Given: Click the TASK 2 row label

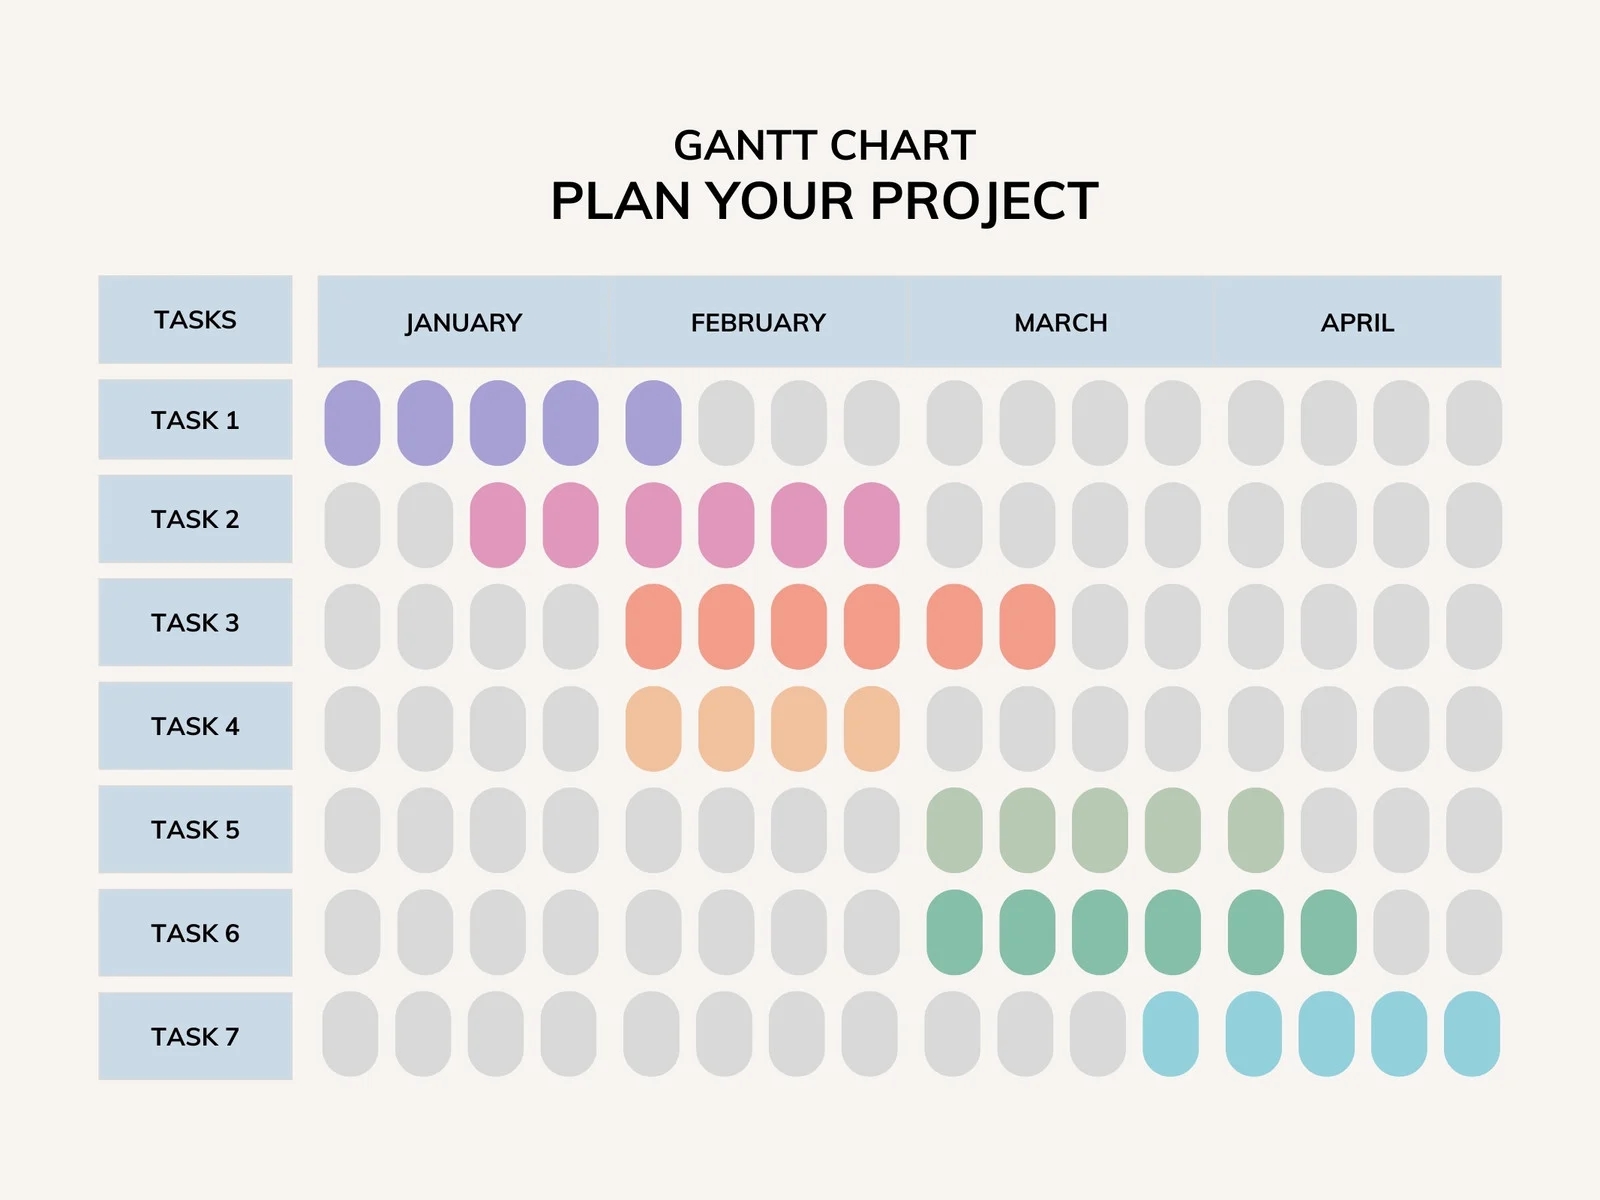Looking at the screenshot, I should [x=195, y=519].
